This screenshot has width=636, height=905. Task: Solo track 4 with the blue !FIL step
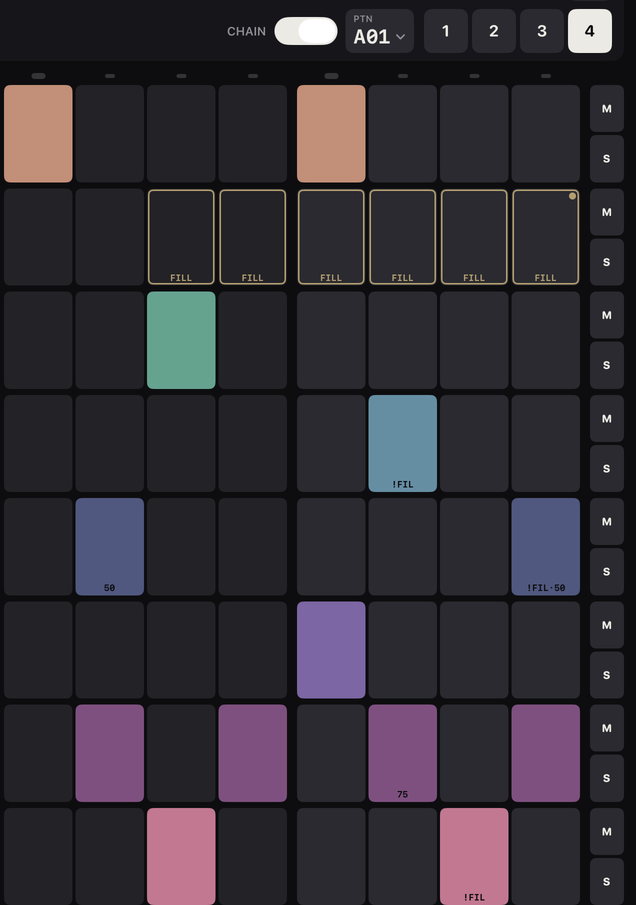tap(607, 469)
